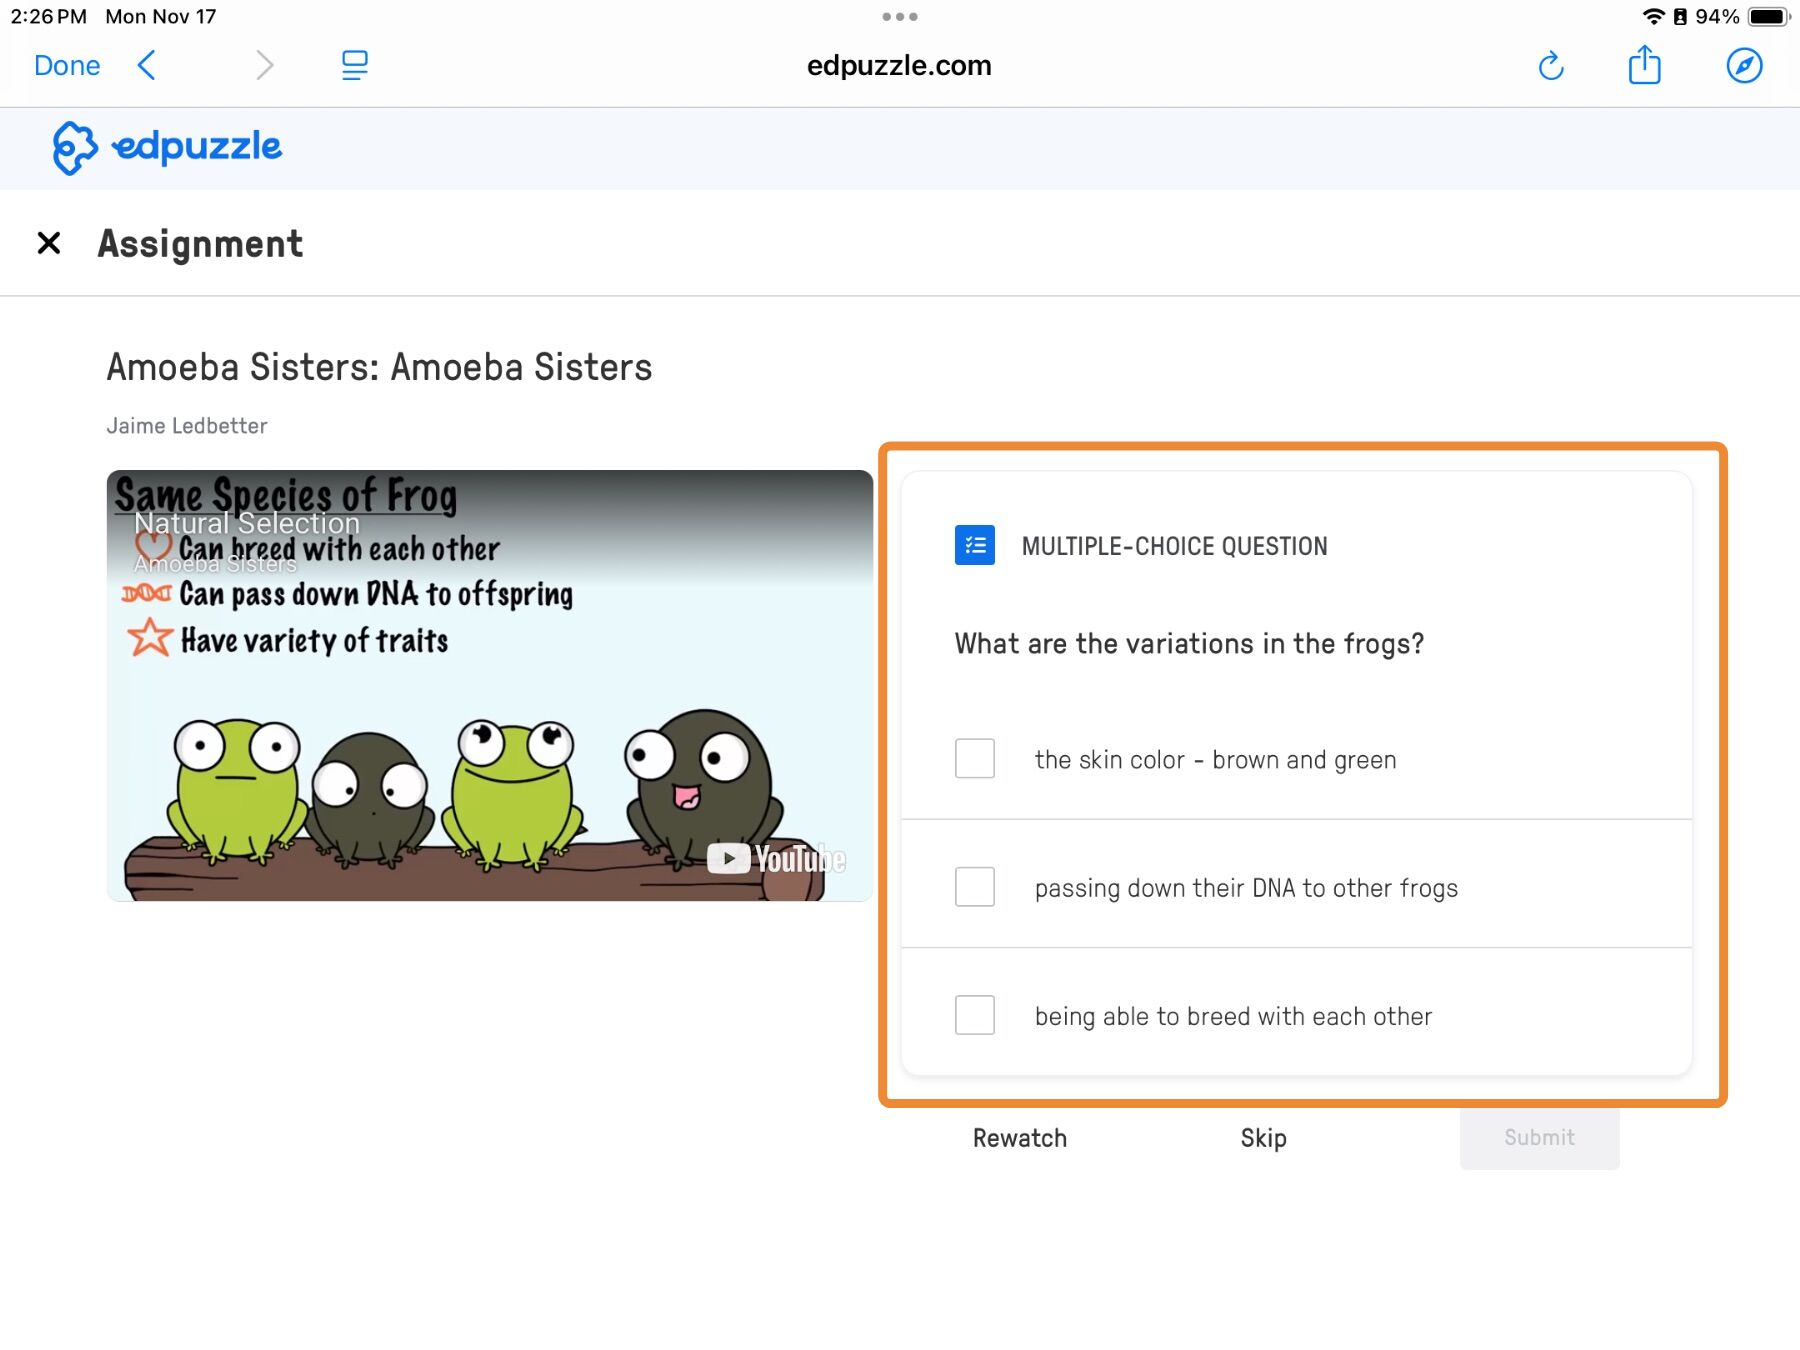
Task: Tap Done to exit the browser view
Action: 66,65
